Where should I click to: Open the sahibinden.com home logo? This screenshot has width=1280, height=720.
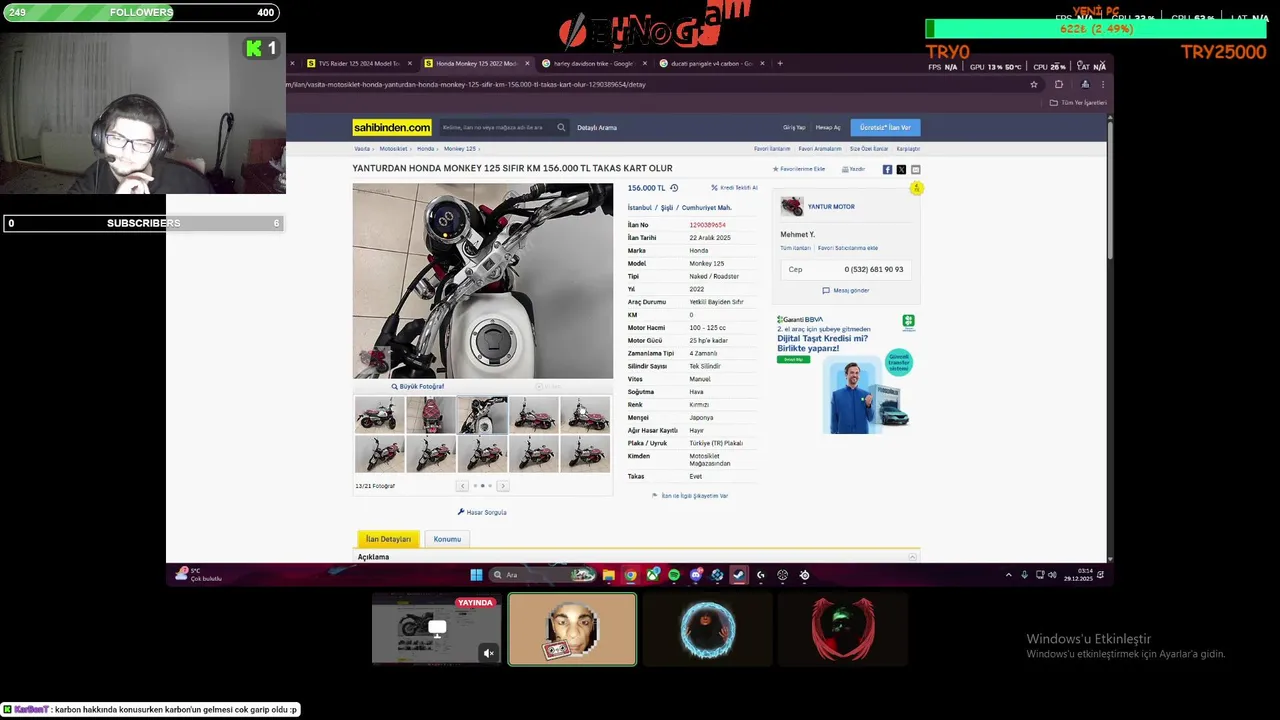(392, 127)
